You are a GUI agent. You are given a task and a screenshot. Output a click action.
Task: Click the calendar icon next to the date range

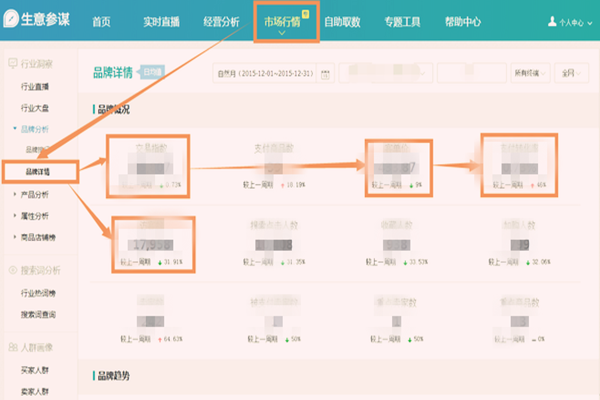coord(325,74)
